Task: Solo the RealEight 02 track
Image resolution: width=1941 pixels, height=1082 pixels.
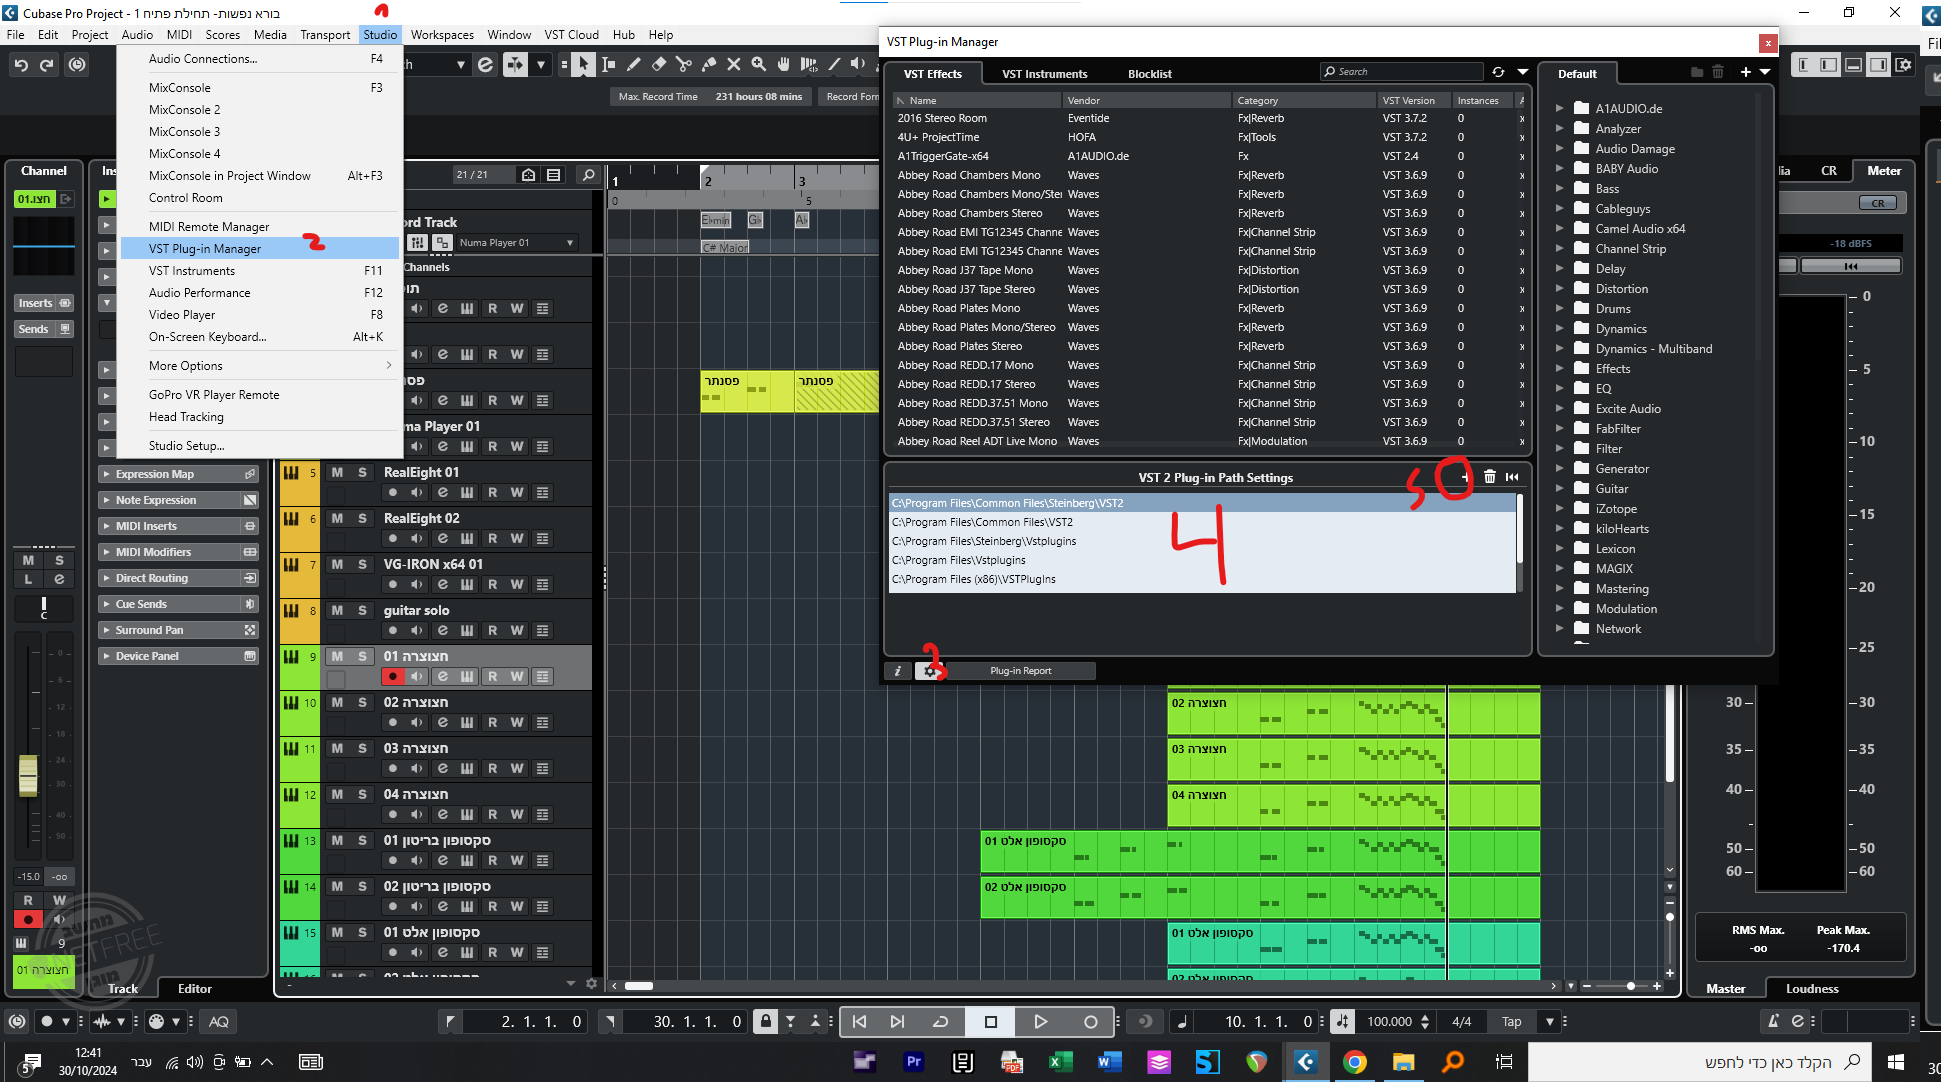Action: [x=362, y=518]
